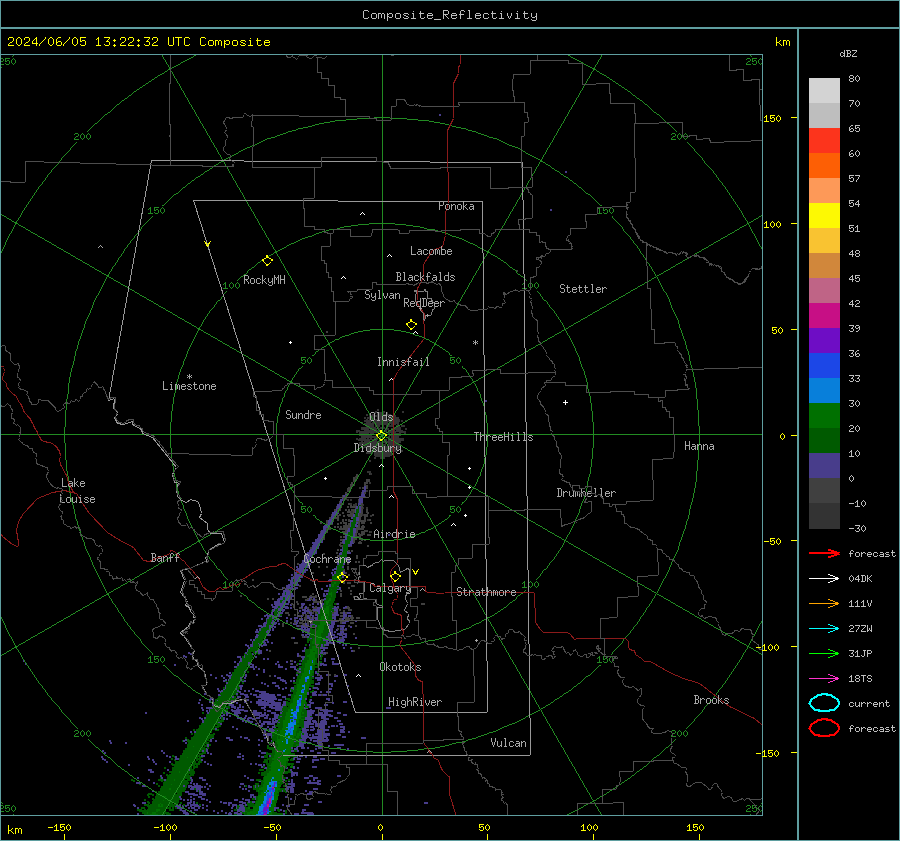Click the red forecast ellipse icon
Image resolution: width=900 pixels, height=841 pixels.
click(x=824, y=728)
